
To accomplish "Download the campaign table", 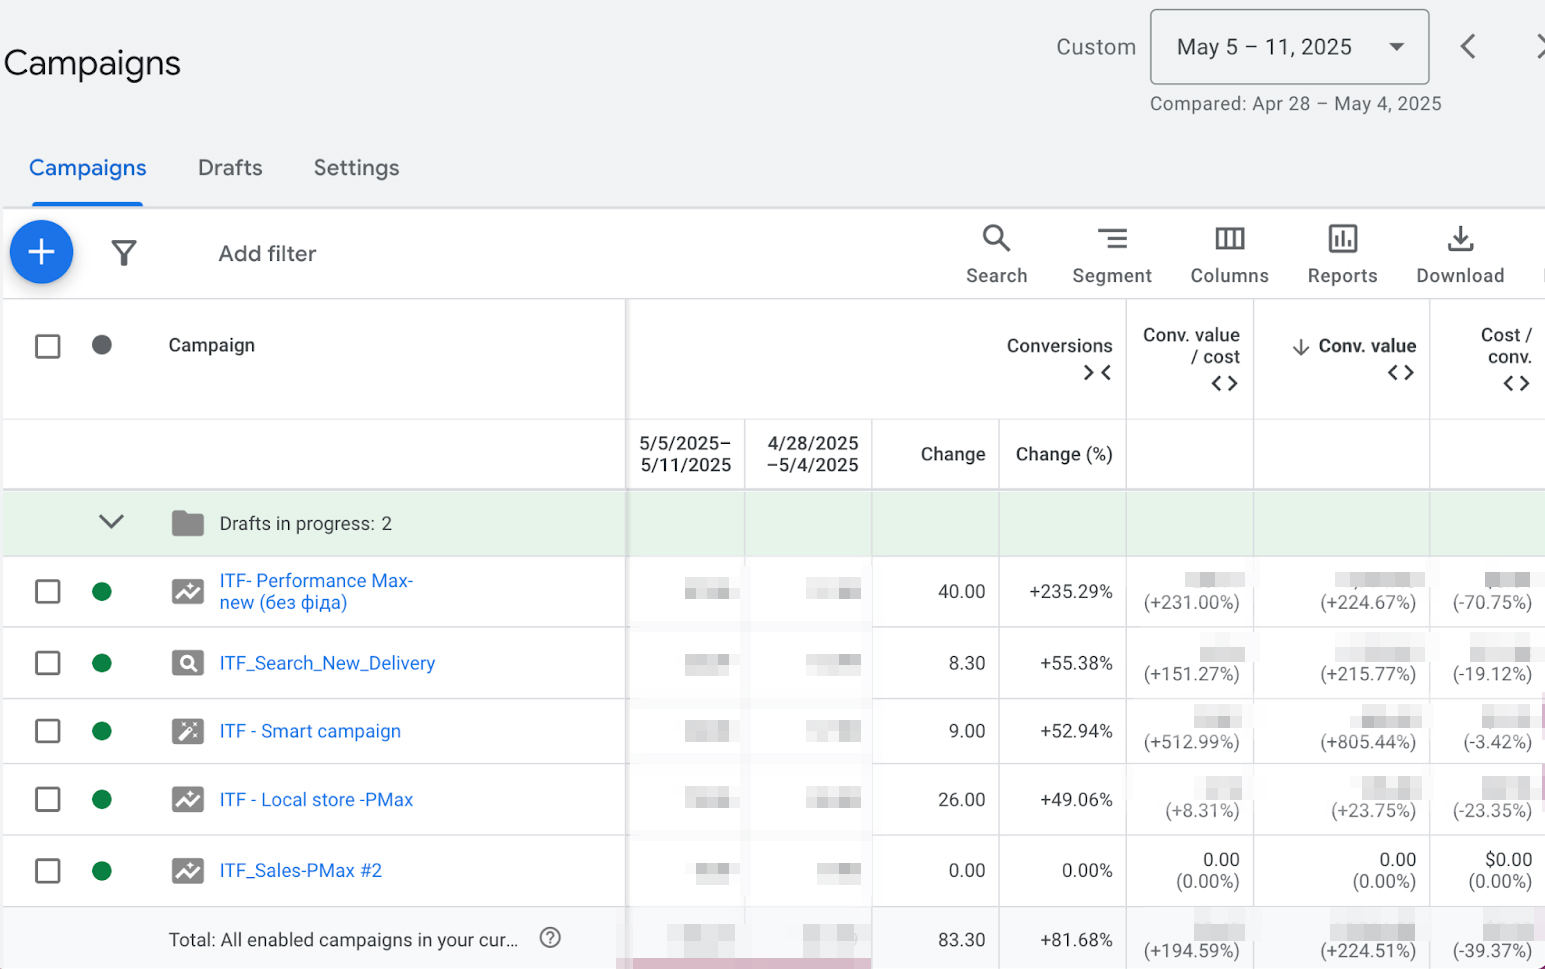I will [x=1459, y=254].
